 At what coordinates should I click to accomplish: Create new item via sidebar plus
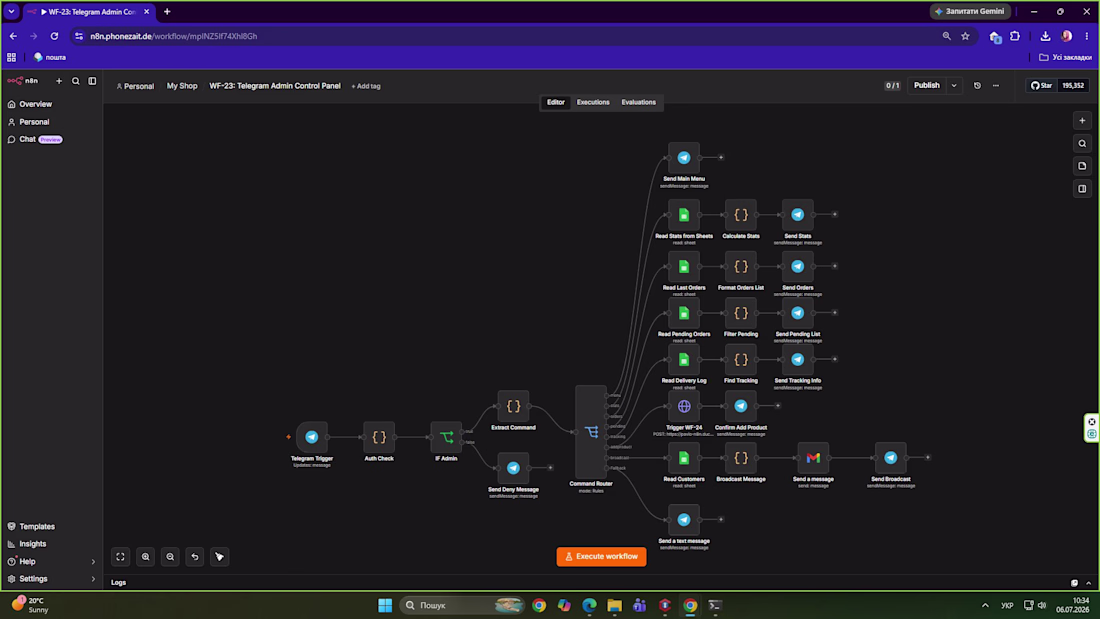(x=59, y=81)
